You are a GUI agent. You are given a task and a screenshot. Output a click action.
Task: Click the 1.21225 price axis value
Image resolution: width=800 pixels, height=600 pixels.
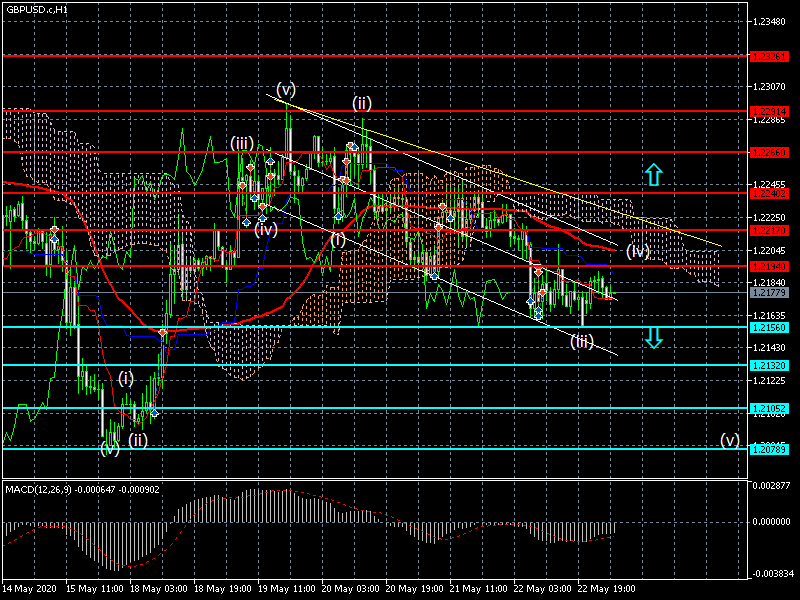(769, 381)
